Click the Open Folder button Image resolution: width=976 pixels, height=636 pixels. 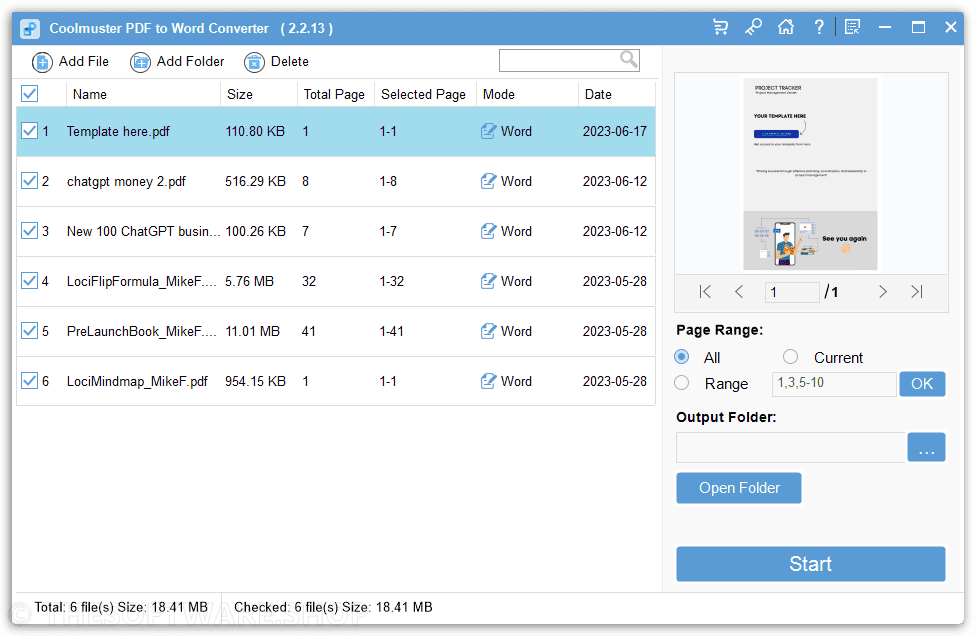(739, 488)
